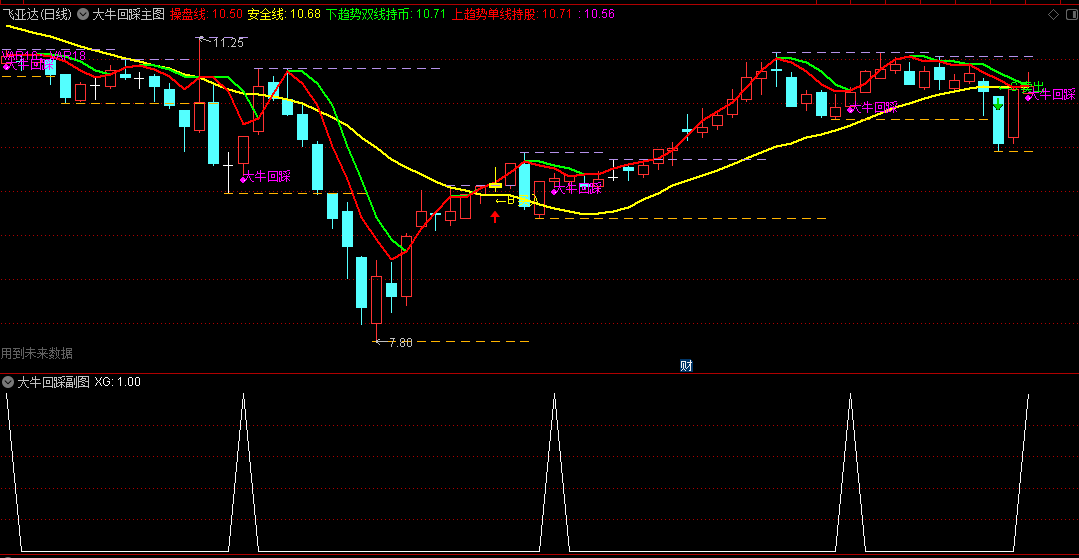
Task: Click the magenta 10.56 value in header
Action: pos(598,14)
